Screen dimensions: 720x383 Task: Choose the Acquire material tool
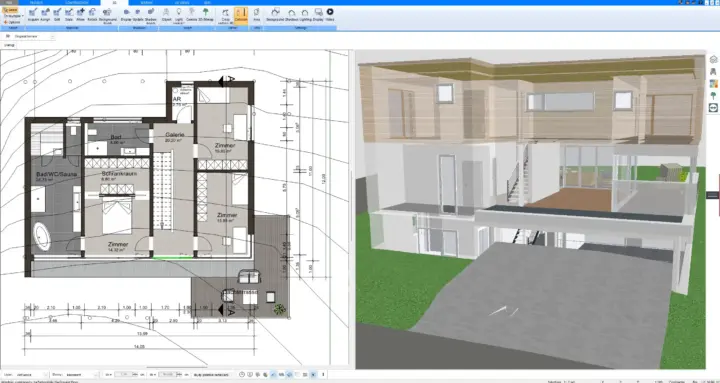click(x=33, y=15)
